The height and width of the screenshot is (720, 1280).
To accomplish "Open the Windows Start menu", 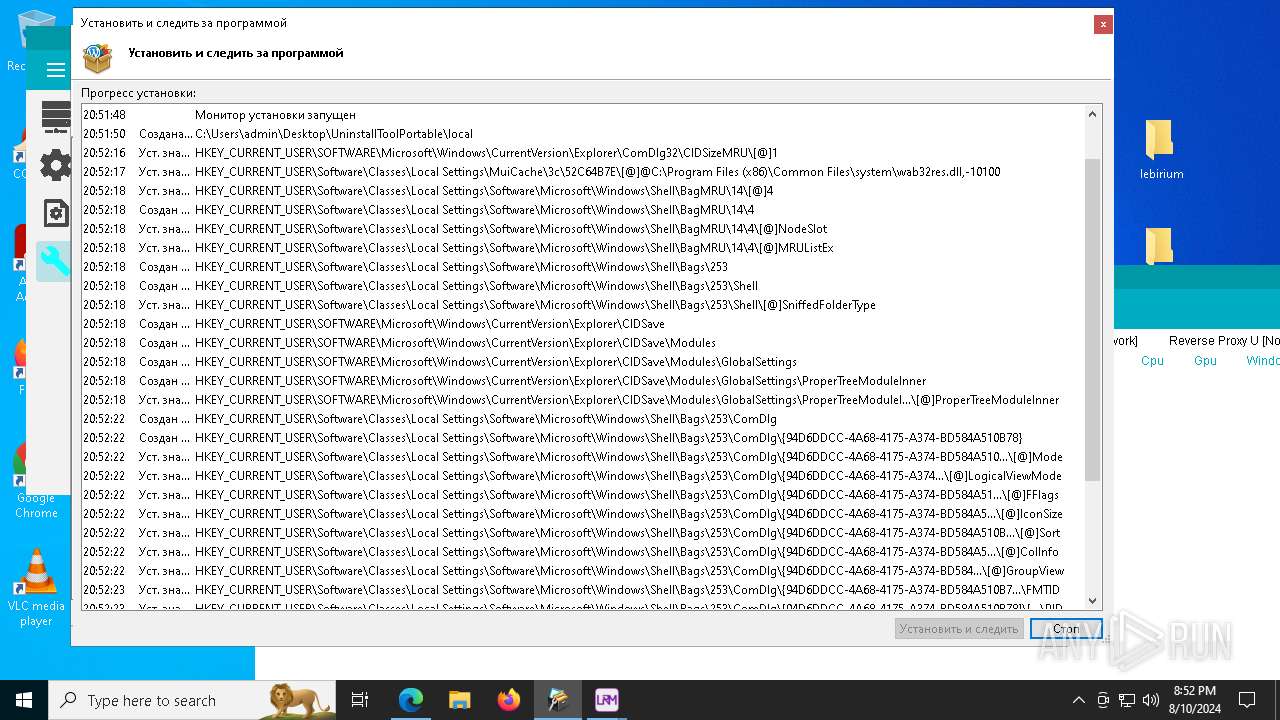I will [x=24, y=700].
